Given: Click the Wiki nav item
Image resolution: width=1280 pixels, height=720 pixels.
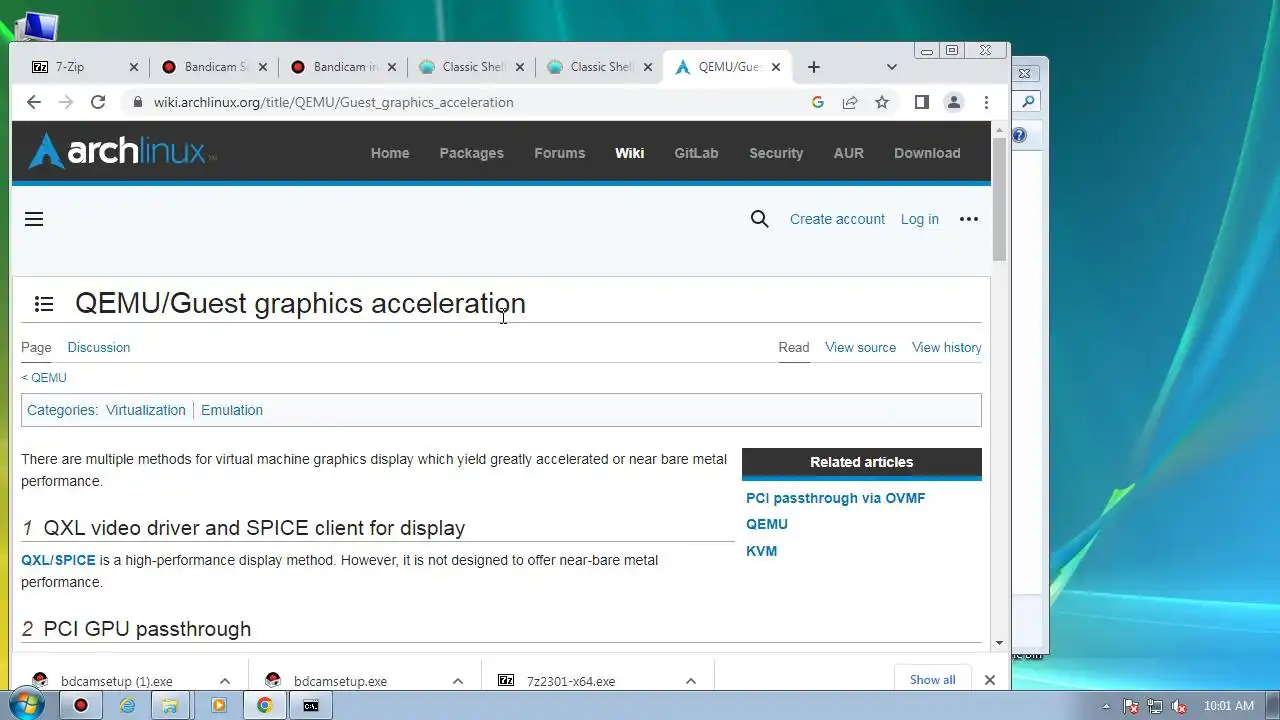Looking at the screenshot, I should [x=629, y=153].
